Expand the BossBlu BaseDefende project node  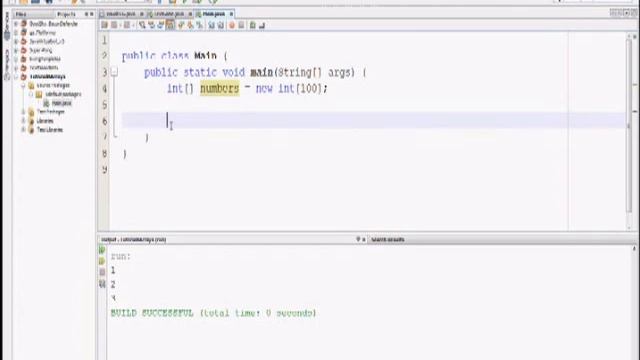pos(16,24)
